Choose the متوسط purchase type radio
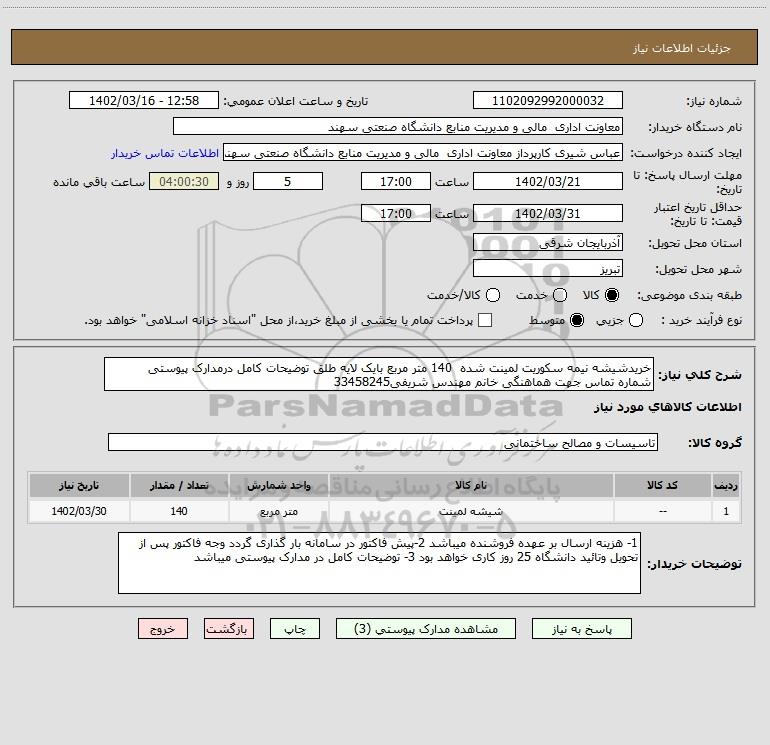The height and width of the screenshot is (745, 770). [x=577, y=320]
